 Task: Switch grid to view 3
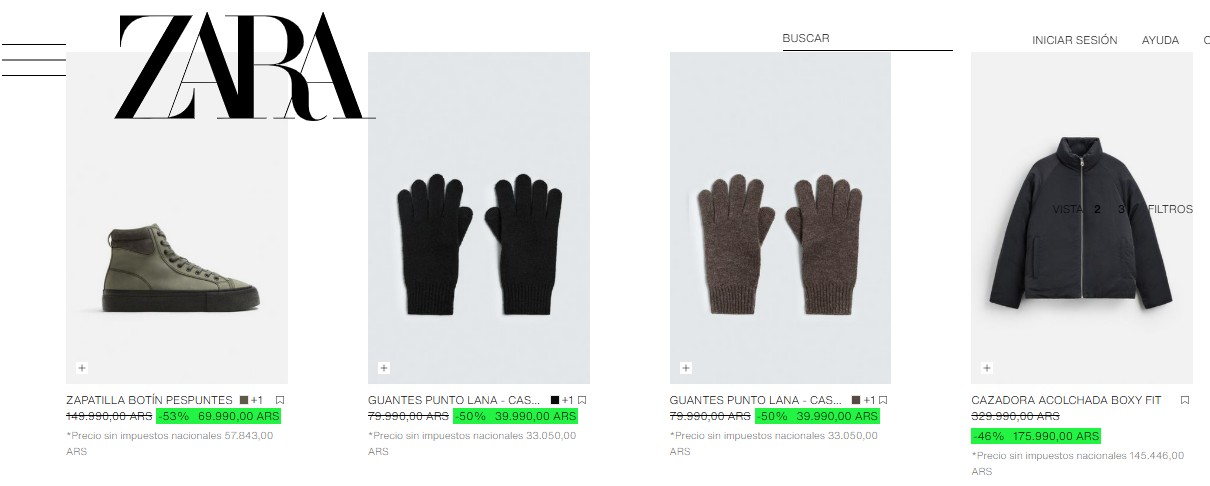[1121, 209]
